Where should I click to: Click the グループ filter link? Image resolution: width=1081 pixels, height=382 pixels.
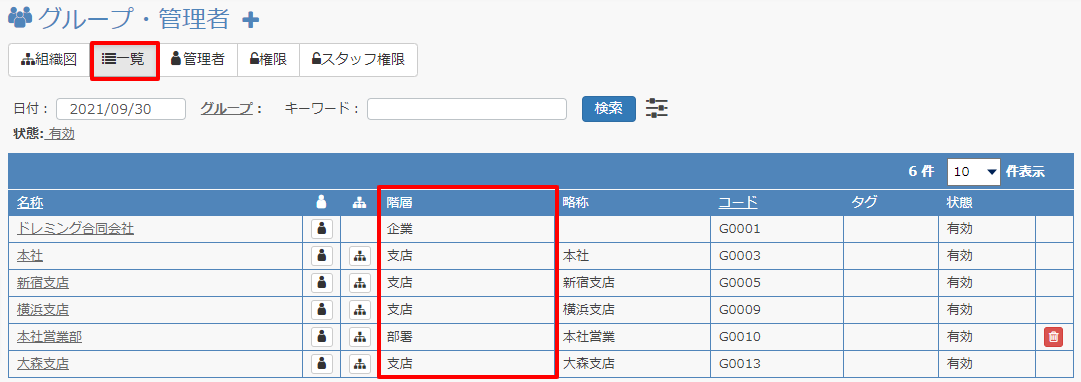pos(226,108)
